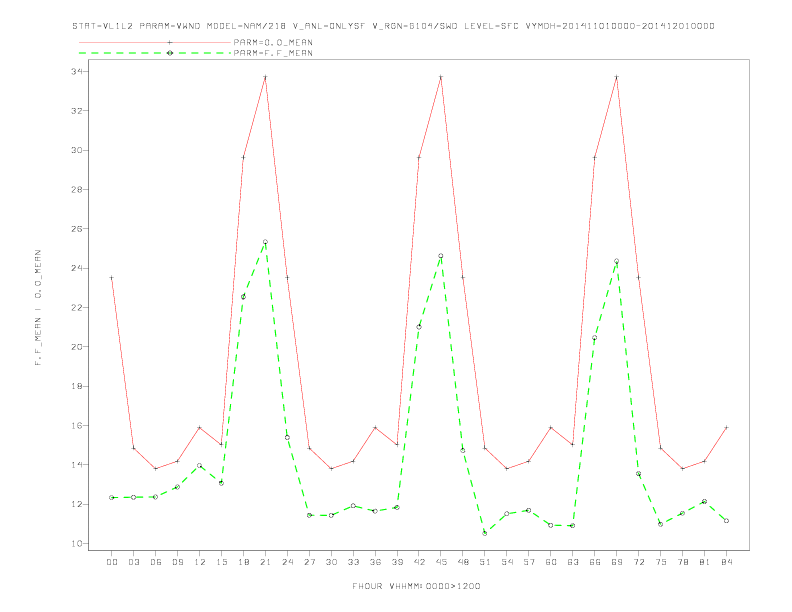792x612 pixels.
Task: Click x-axis forecast hour label 36
Action: coord(375,562)
